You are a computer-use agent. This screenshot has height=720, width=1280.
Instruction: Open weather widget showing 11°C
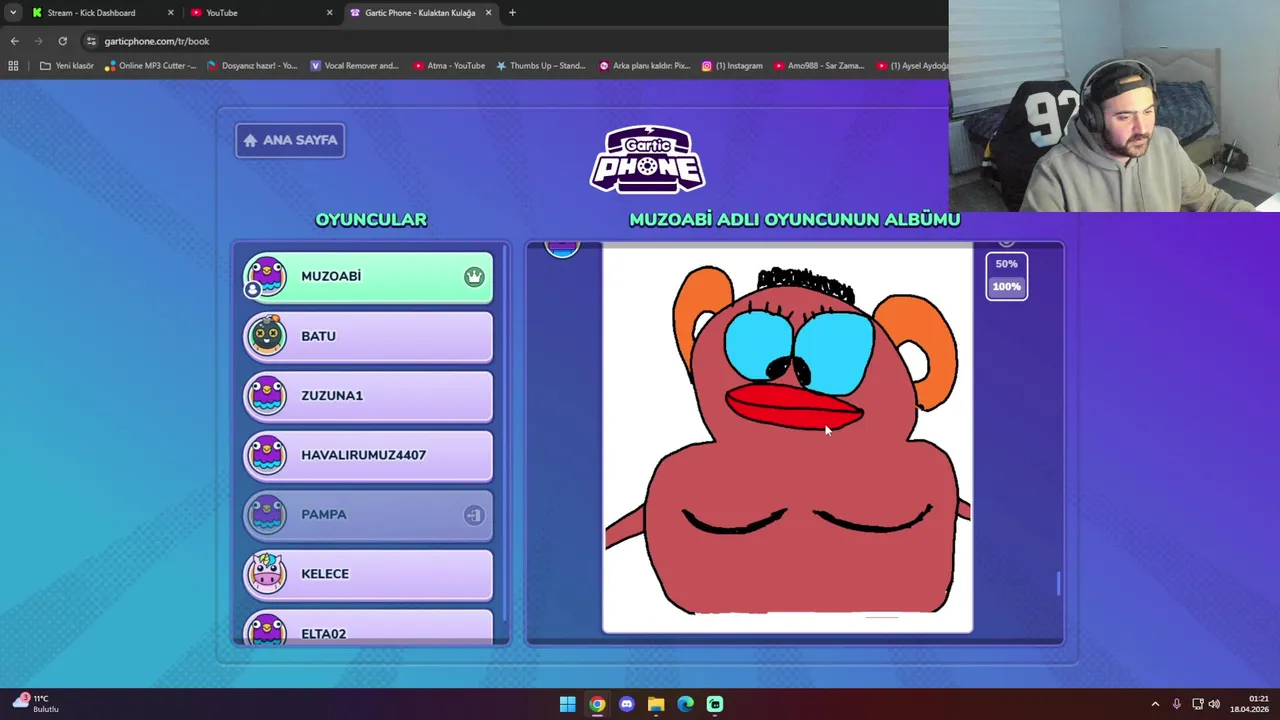[36, 703]
